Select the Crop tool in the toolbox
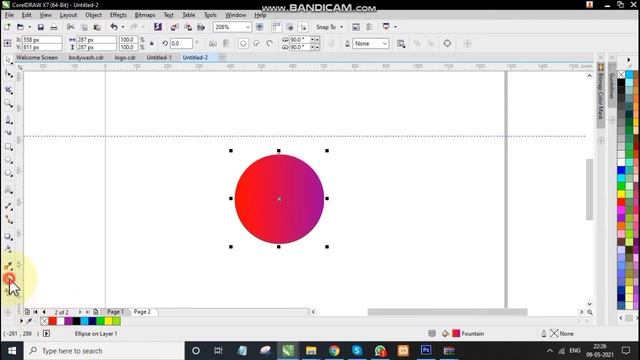Image resolution: width=640 pixels, height=360 pixels. click(x=8, y=90)
